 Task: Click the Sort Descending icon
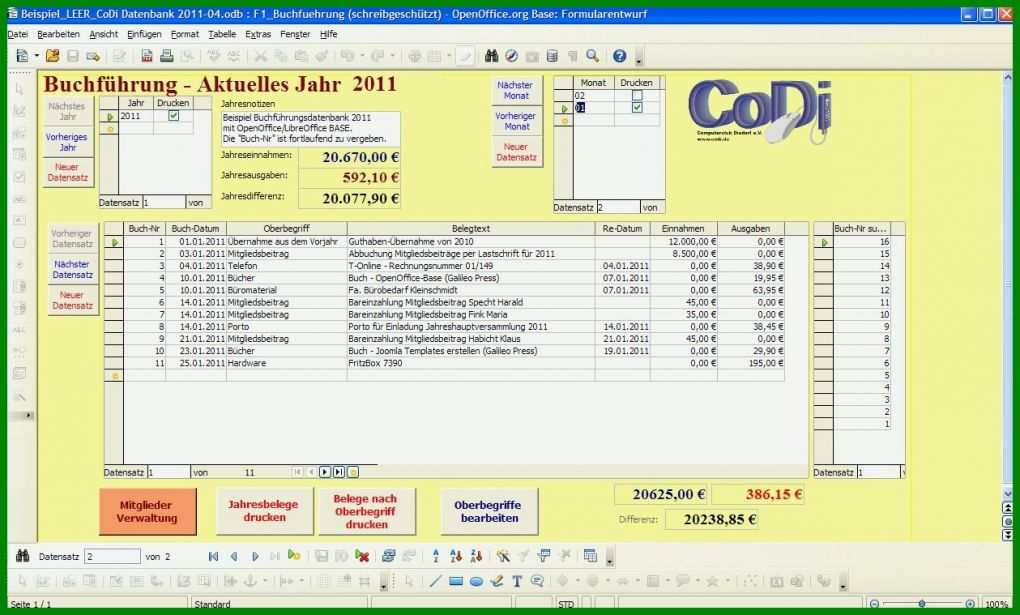coord(476,556)
